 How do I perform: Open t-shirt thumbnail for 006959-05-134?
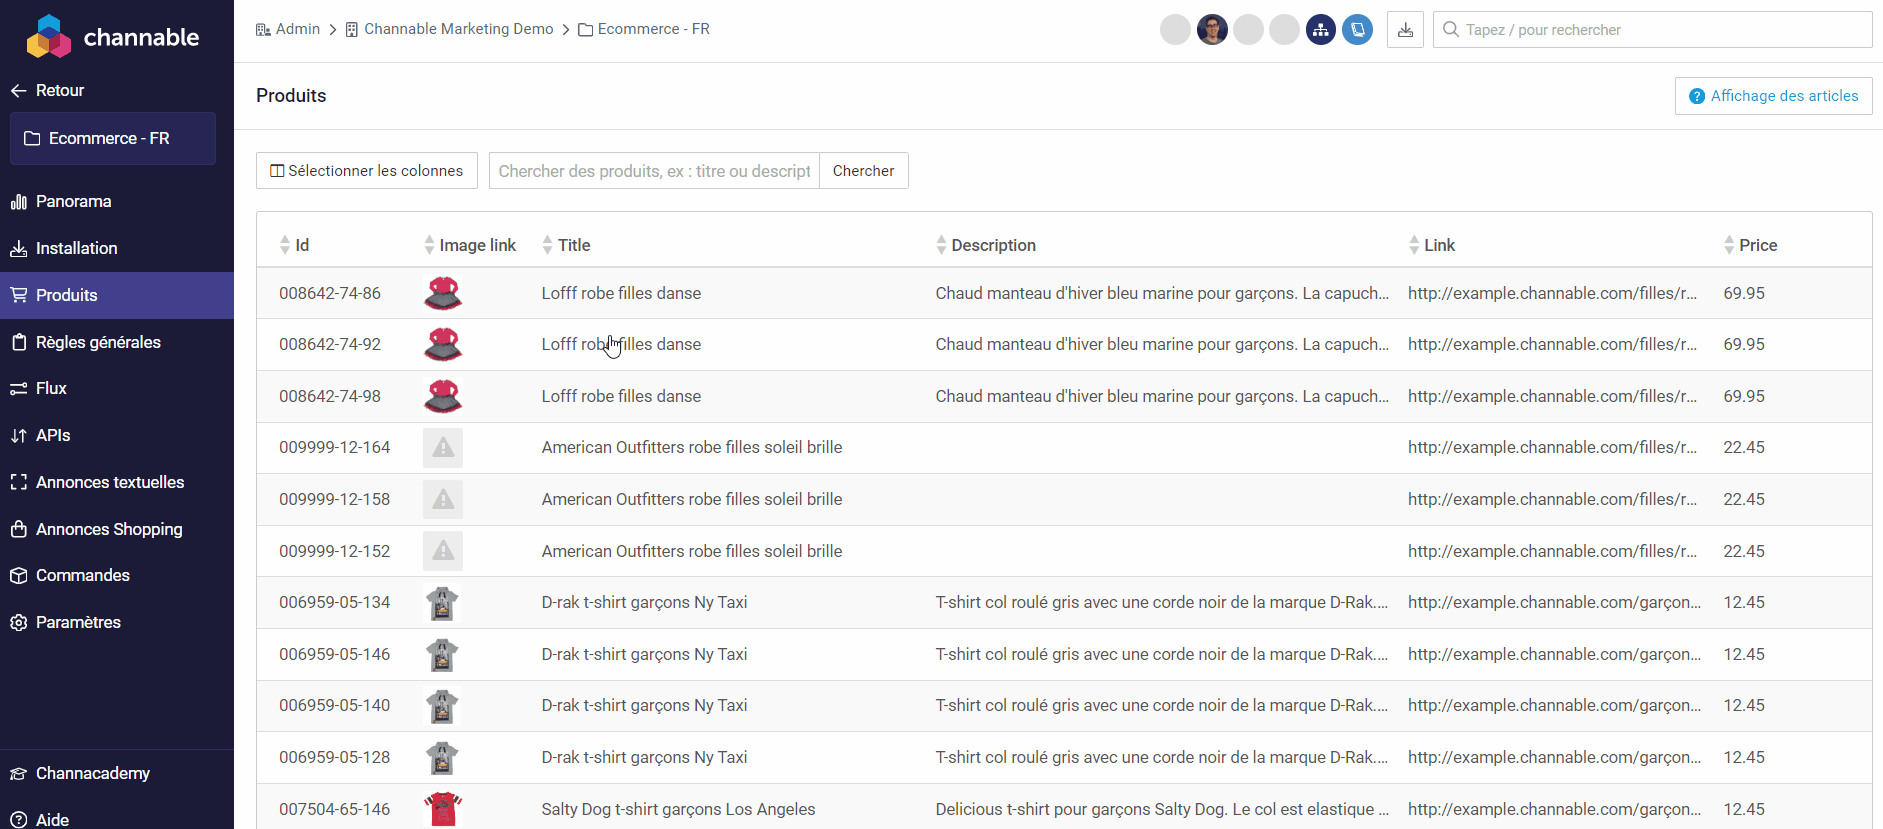pos(443,603)
